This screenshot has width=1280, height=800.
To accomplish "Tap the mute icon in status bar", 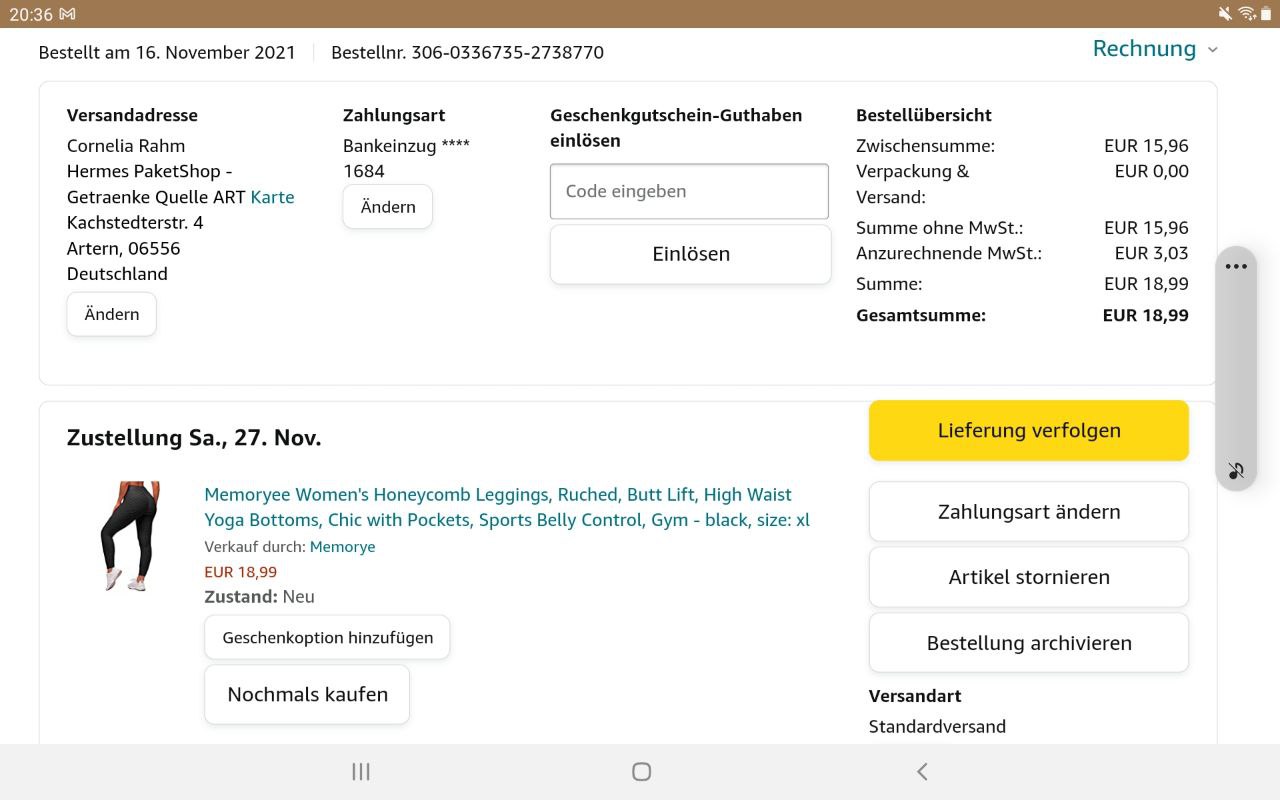I will tap(1225, 14).
